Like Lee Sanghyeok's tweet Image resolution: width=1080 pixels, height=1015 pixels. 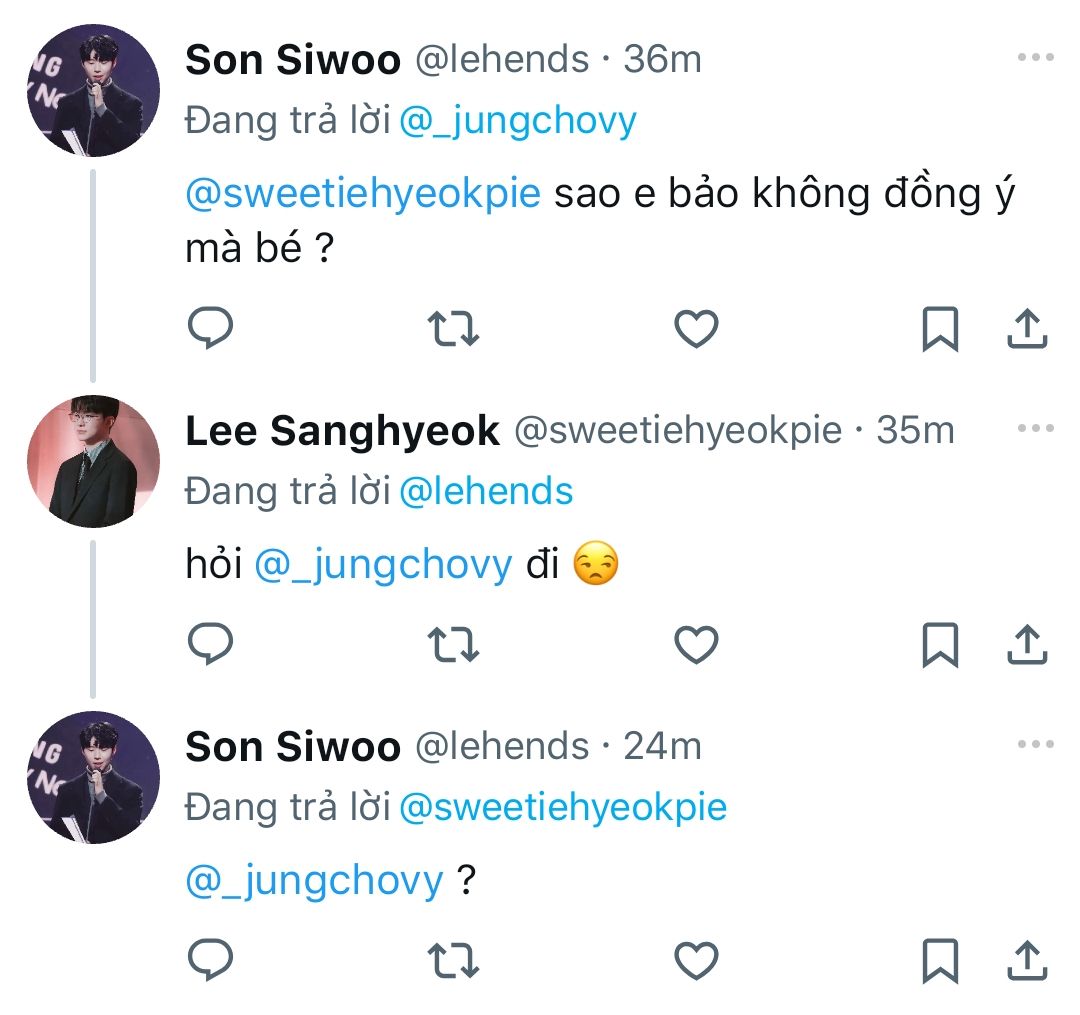click(x=696, y=645)
